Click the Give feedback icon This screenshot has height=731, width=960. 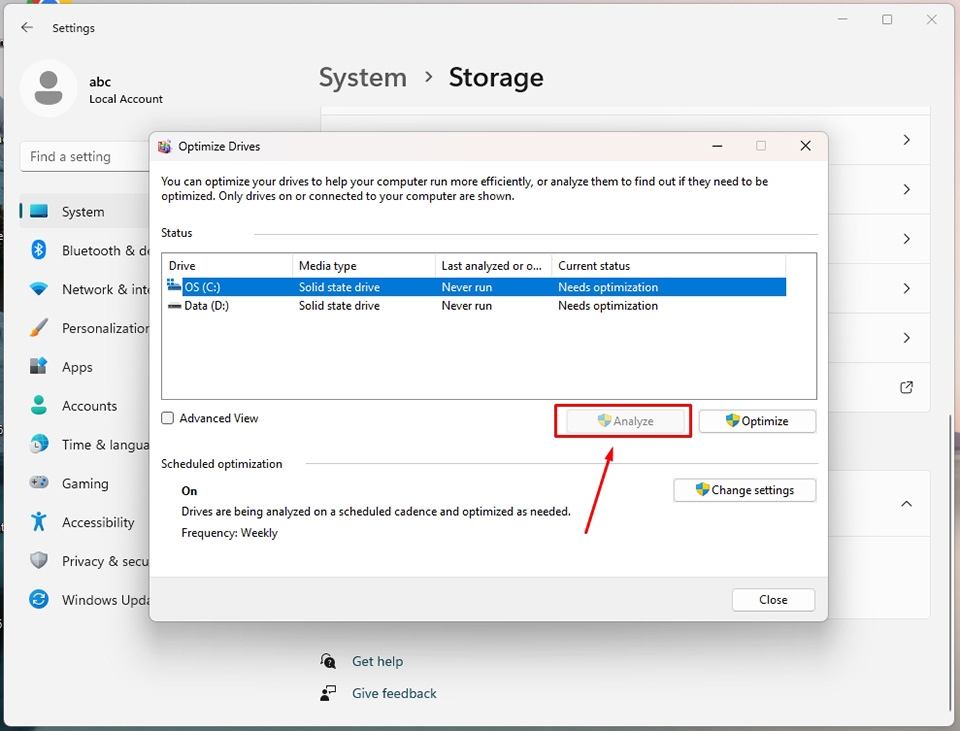point(328,692)
